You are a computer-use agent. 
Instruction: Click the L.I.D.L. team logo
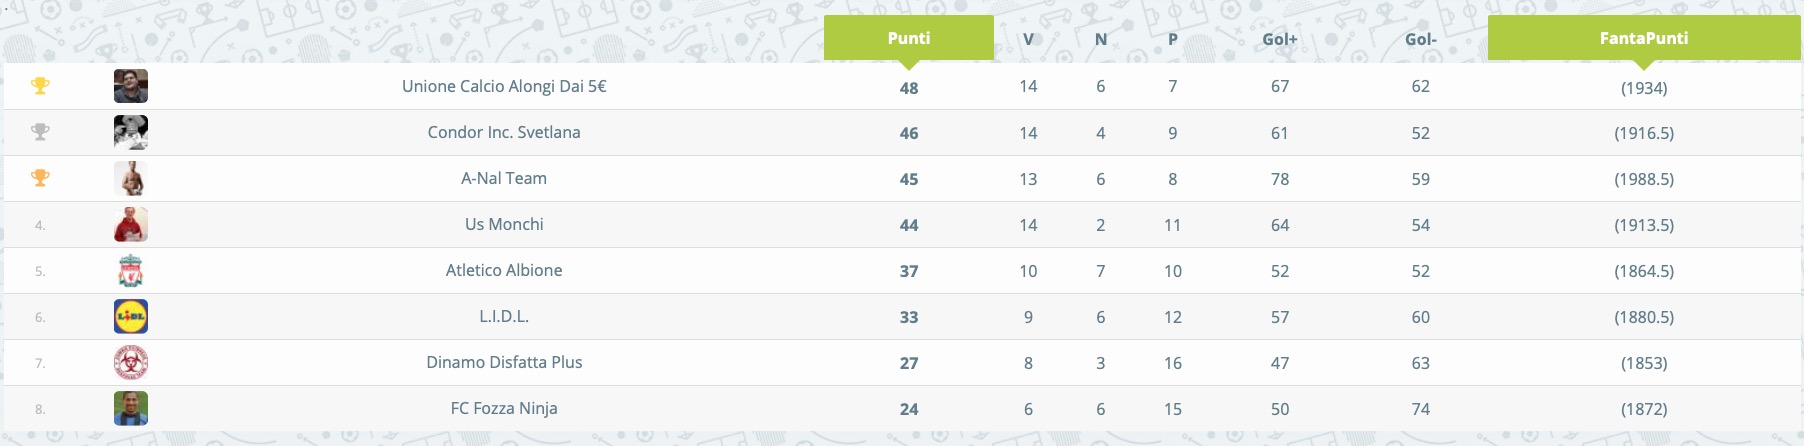(x=131, y=316)
